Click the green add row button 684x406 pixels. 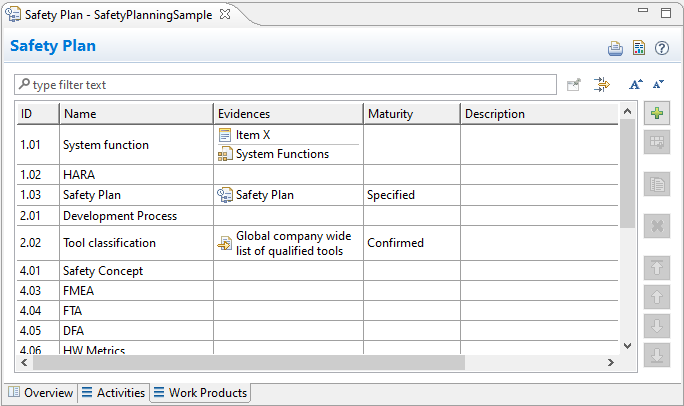(x=657, y=113)
